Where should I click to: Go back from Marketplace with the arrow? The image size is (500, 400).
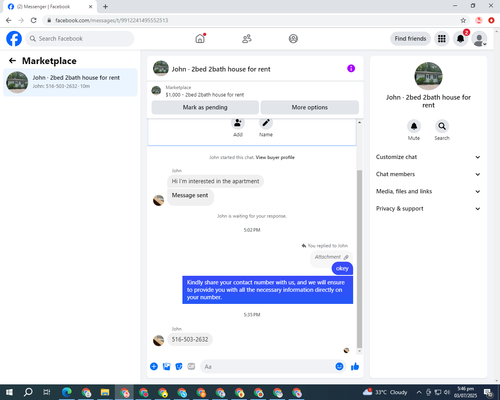[x=12, y=61]
